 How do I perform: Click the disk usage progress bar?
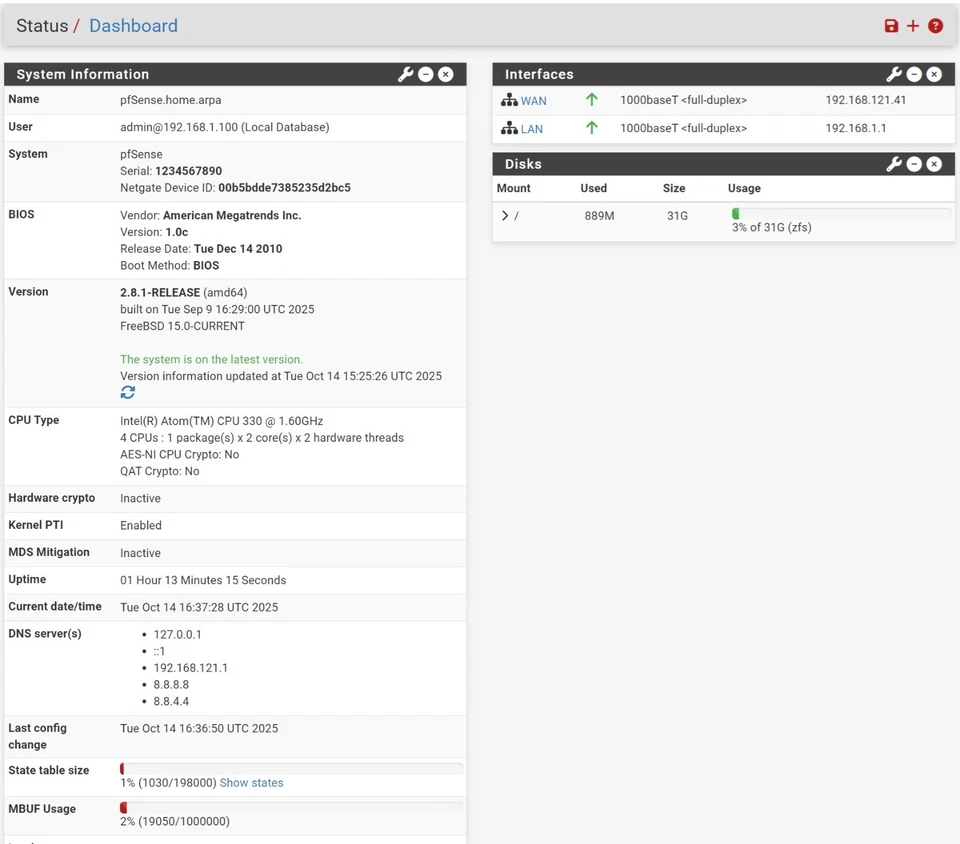point(841,214)
